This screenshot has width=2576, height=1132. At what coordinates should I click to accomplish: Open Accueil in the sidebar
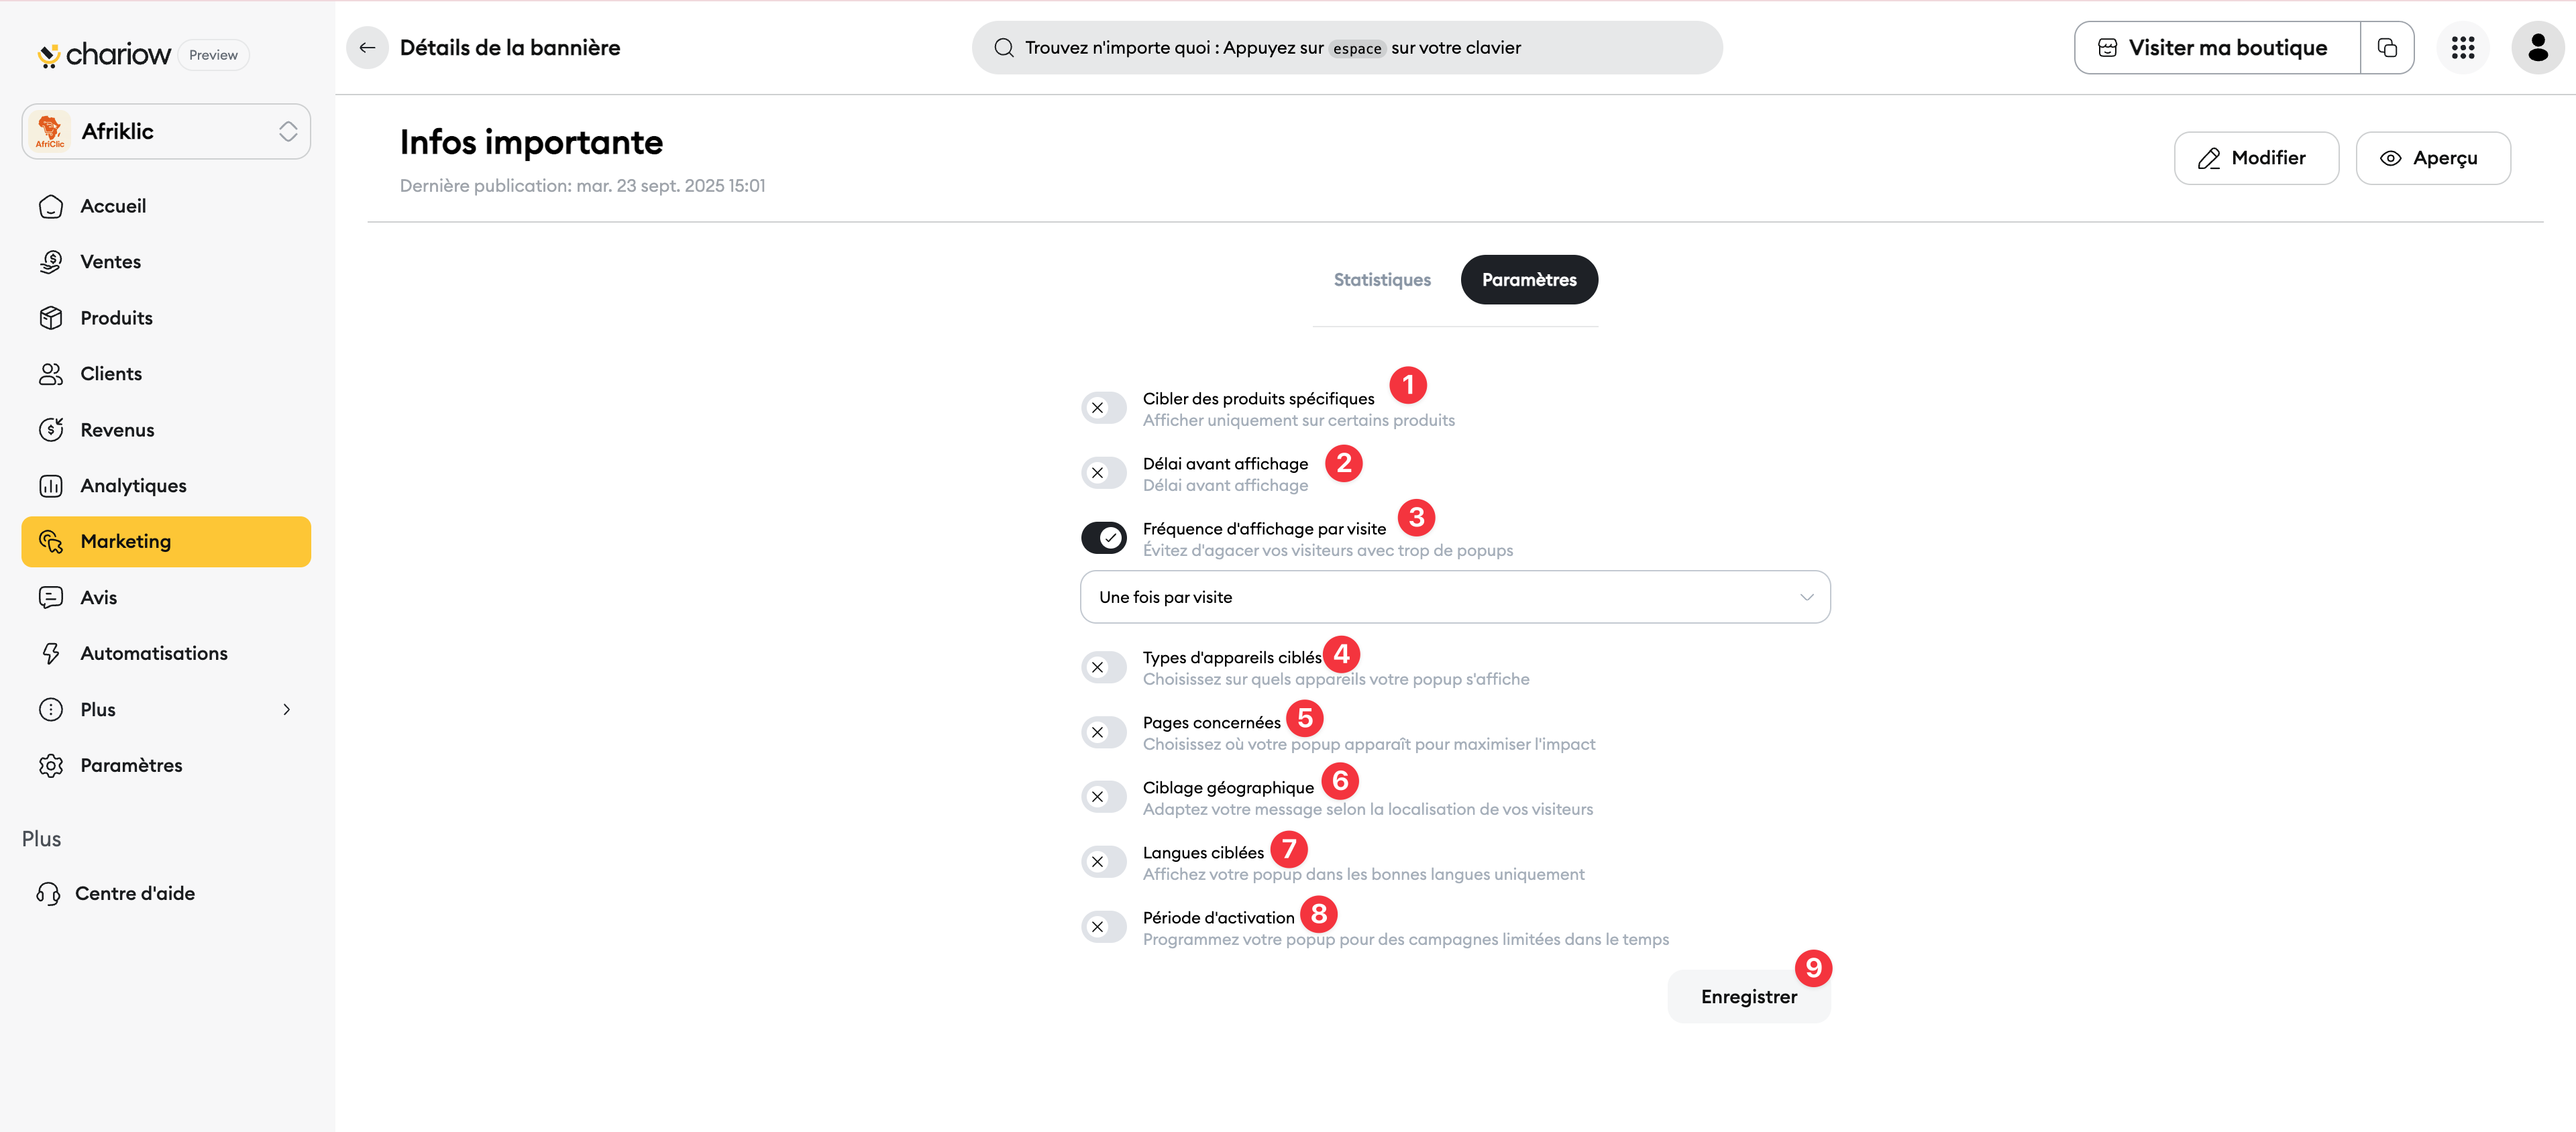click(x=166, y=206)
